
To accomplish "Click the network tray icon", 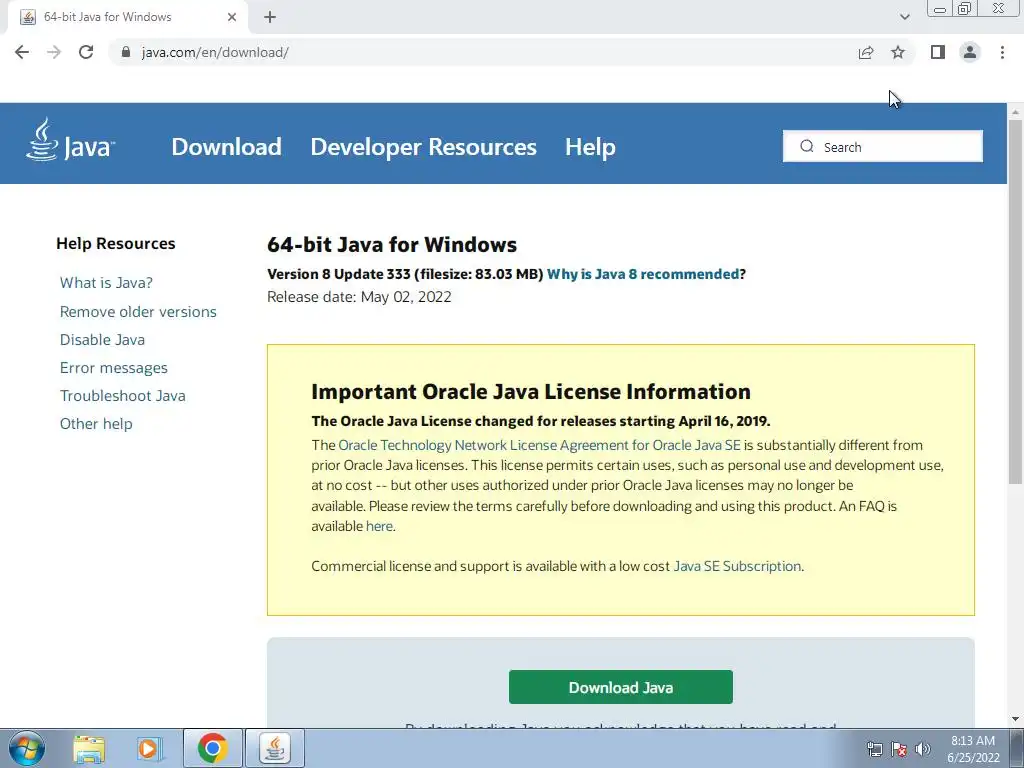I will point(874,749).
